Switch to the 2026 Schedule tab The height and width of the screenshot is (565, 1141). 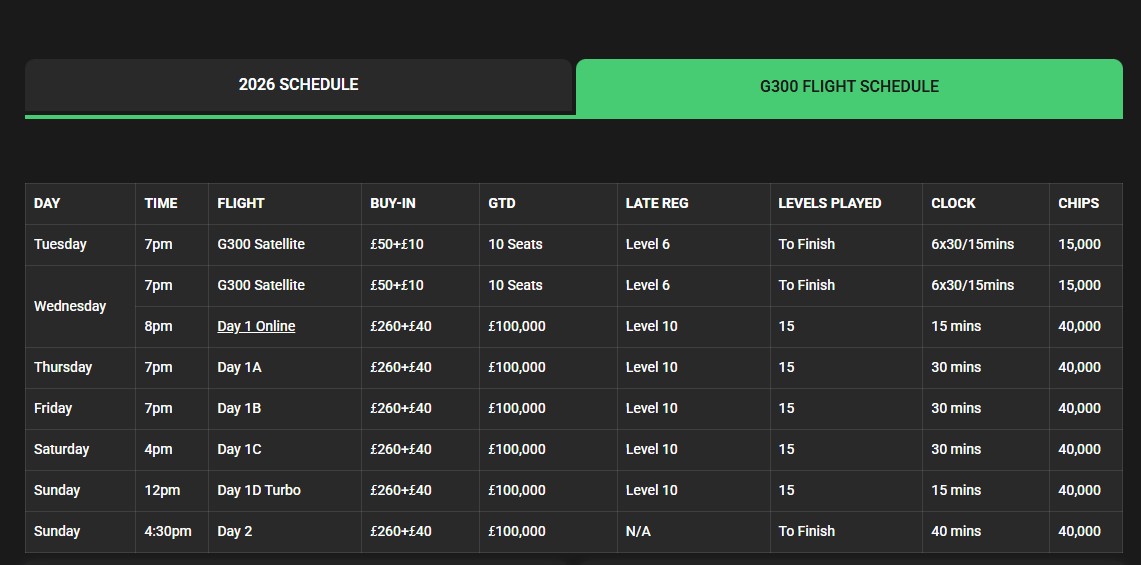pyautogui.click(x=298, y=85)
